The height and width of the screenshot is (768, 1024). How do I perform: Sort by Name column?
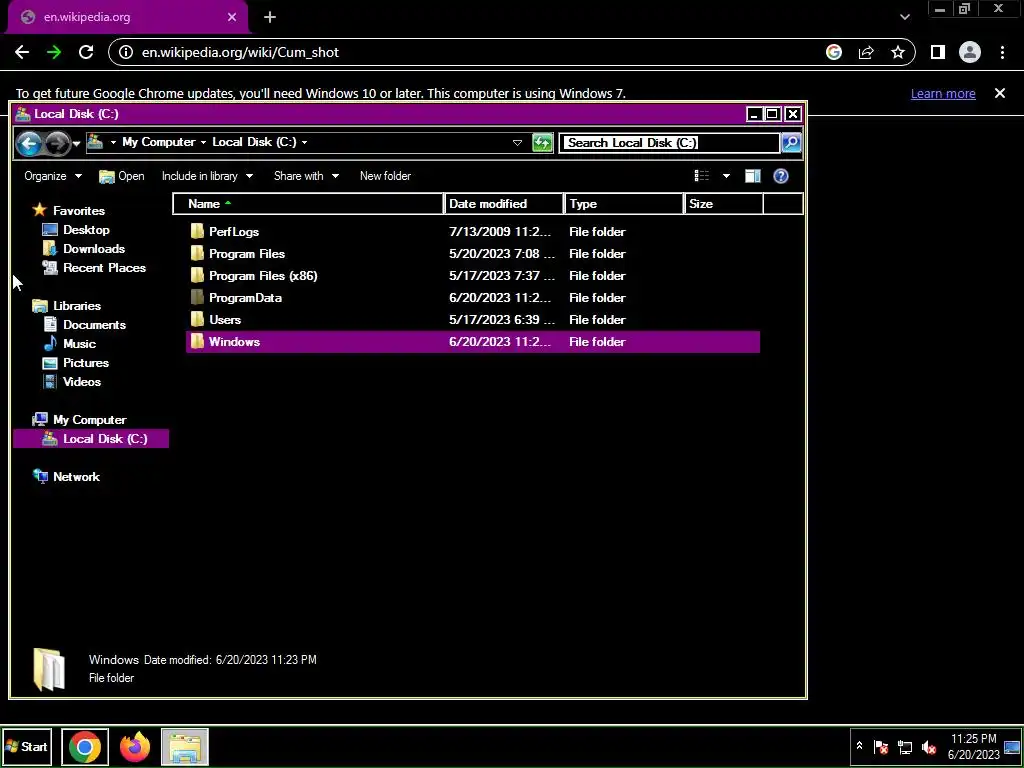(308, 204)
